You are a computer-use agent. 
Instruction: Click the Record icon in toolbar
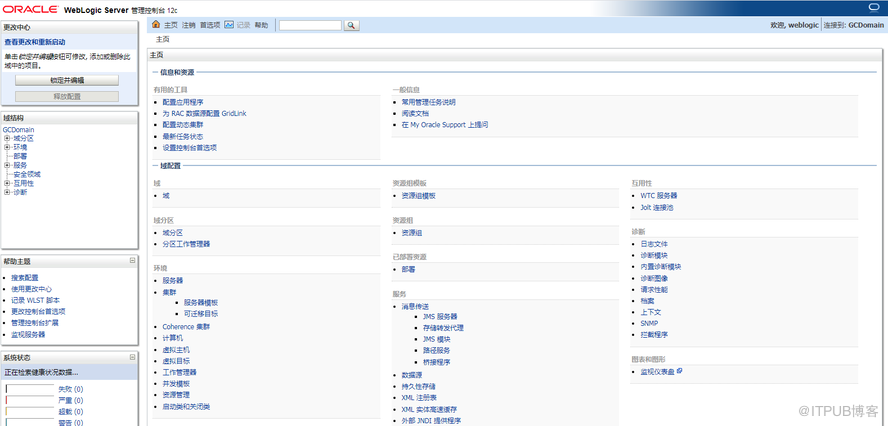[229, 24]
